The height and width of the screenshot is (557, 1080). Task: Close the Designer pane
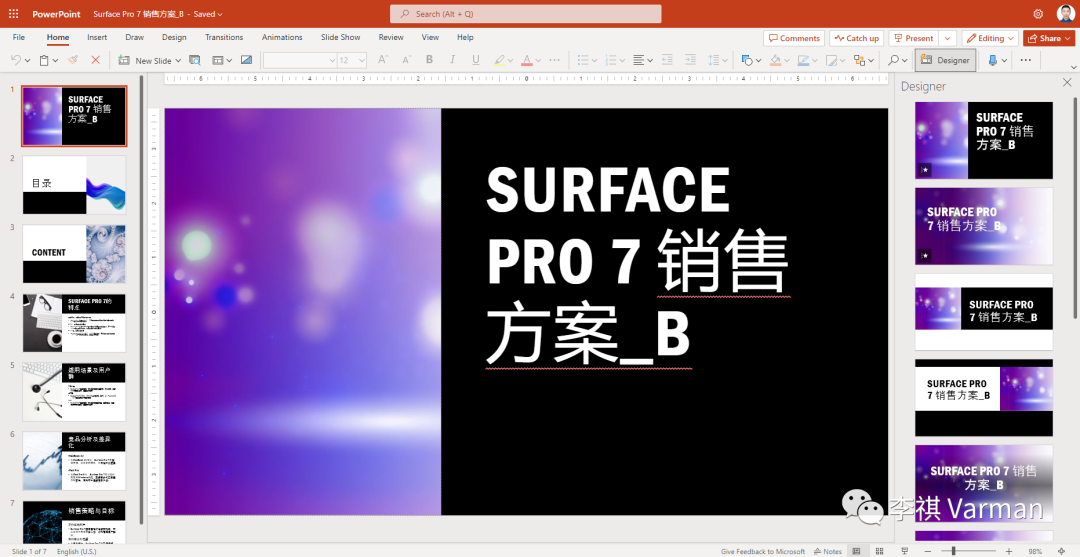click(x=1067, y=83)
